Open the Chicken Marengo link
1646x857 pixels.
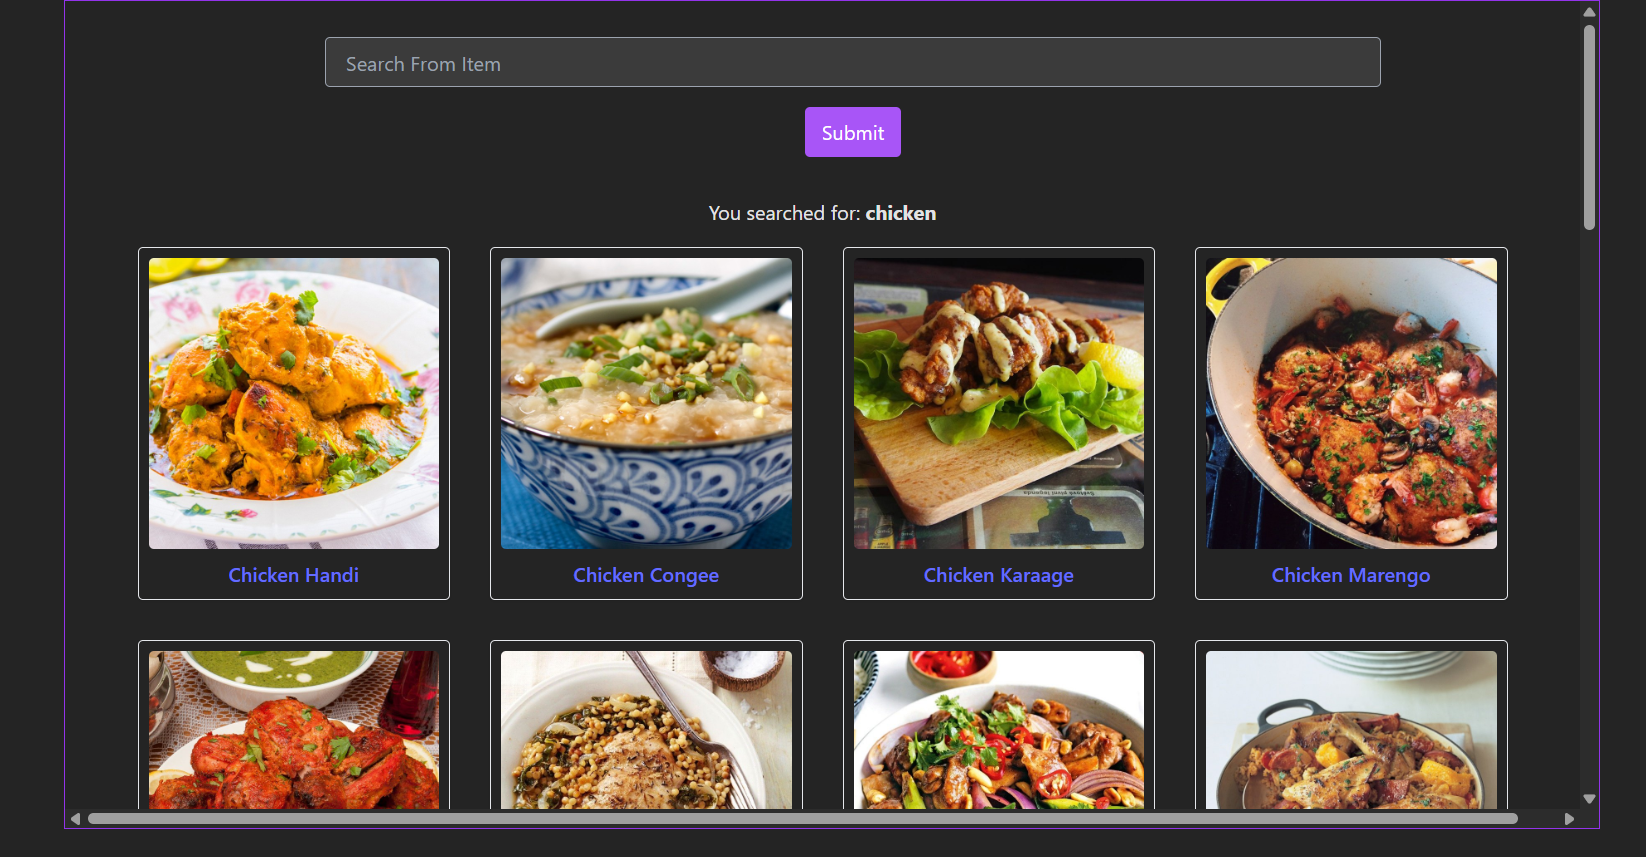[x=1351, y=575]
